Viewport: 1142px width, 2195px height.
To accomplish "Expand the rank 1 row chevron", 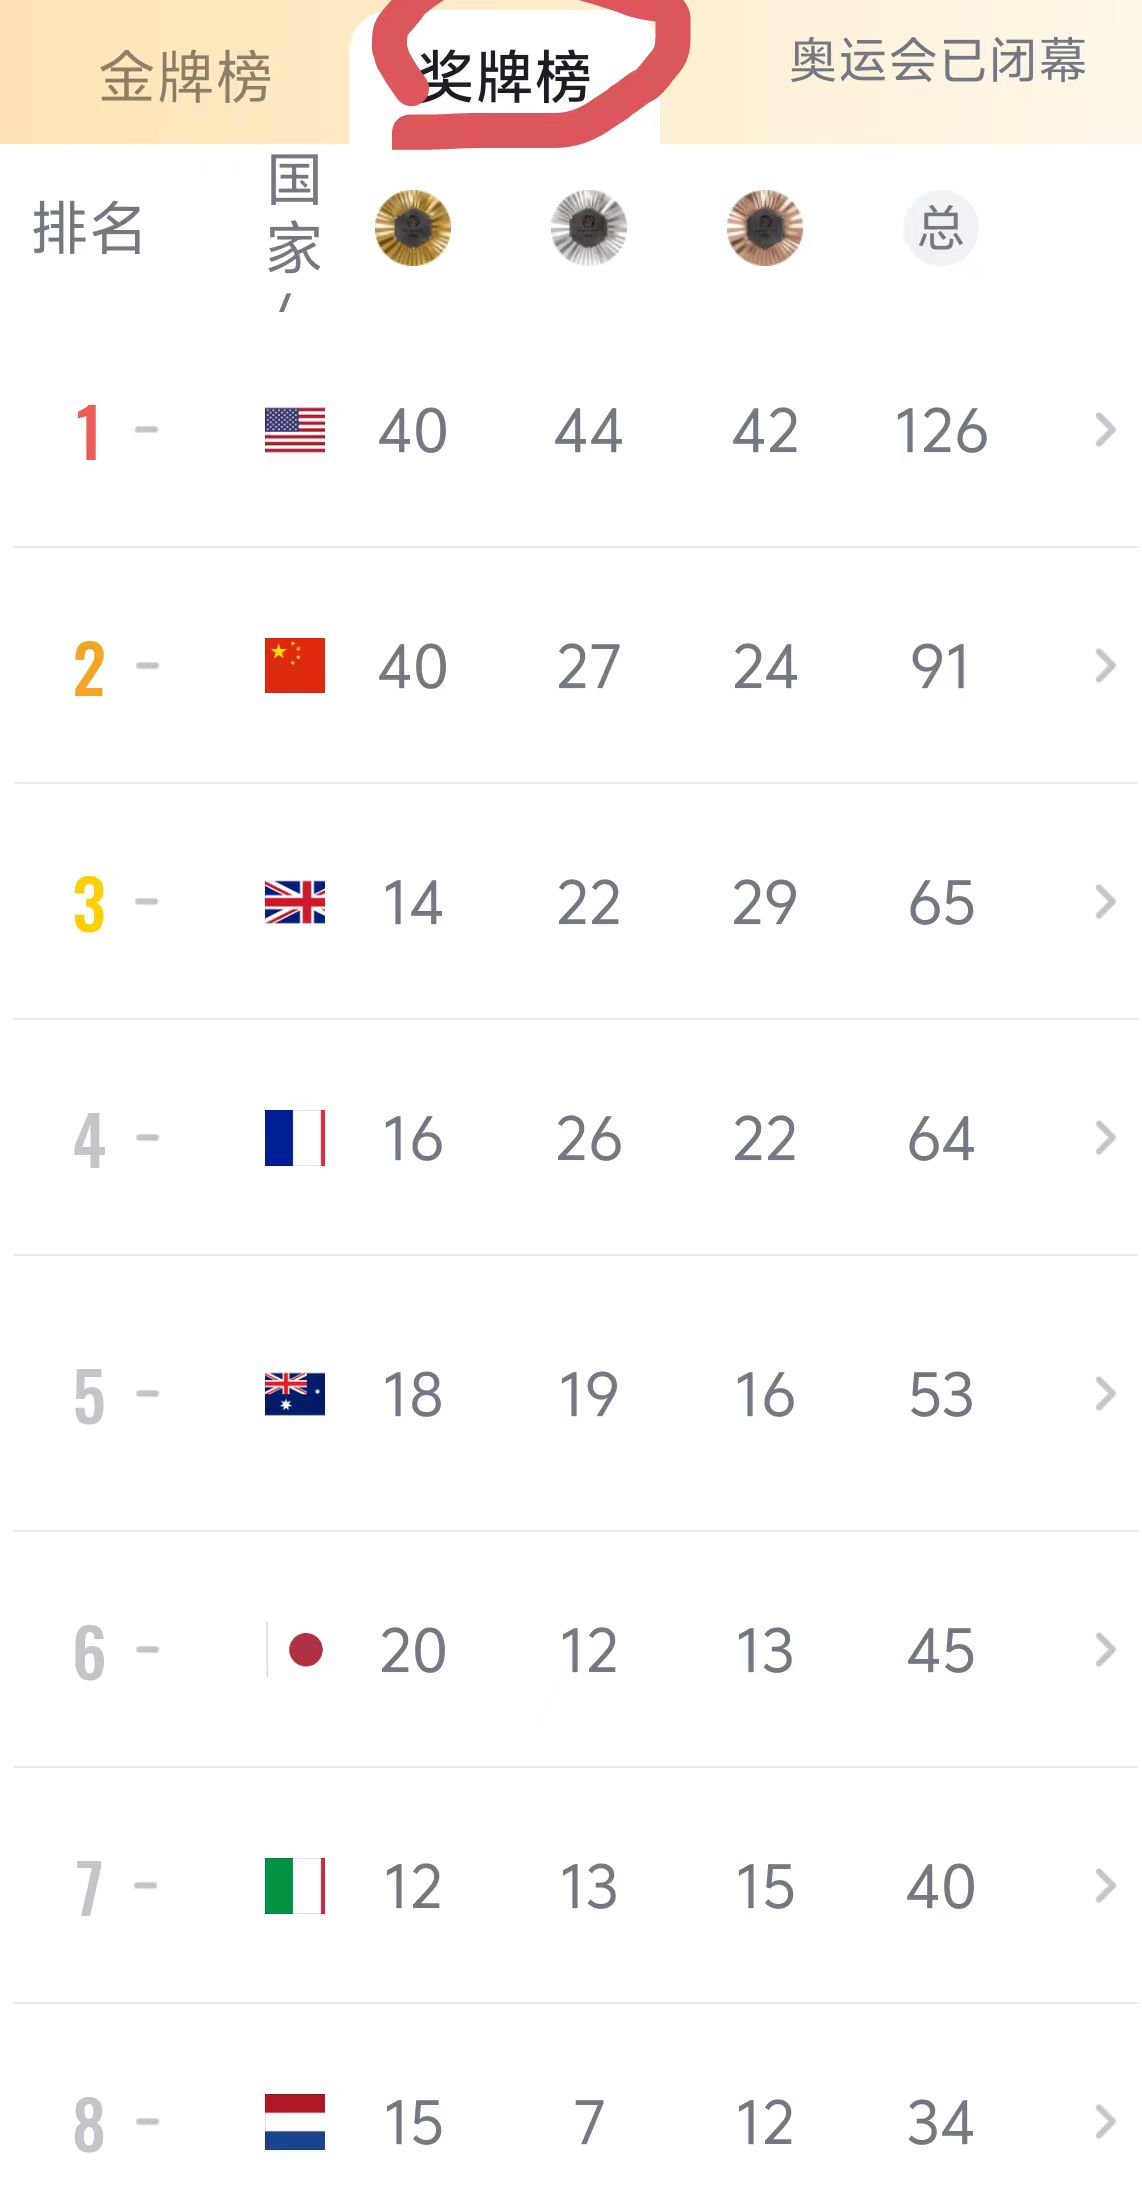I will coord(1105,430).
